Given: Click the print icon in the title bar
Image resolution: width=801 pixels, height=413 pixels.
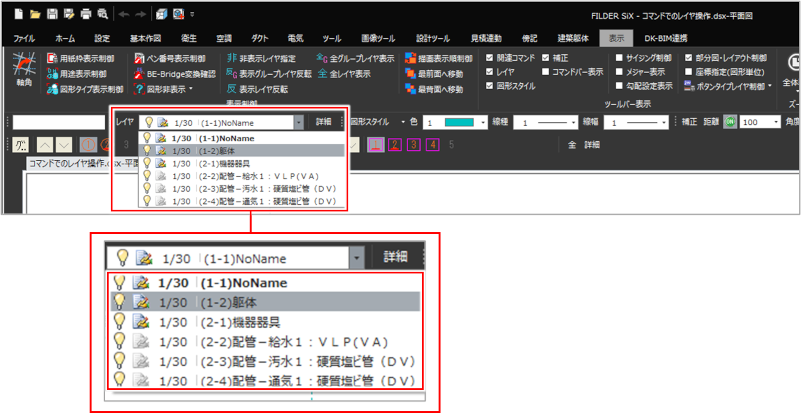Looking at the screenshot, I should [x=86, y=14].
